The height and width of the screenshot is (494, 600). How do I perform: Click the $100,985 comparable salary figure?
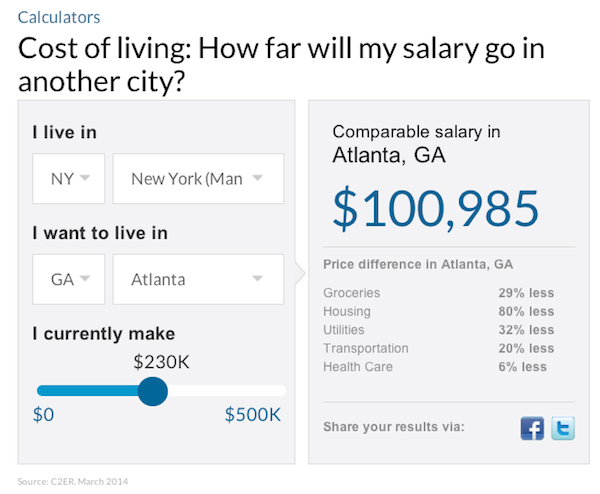(x=435, y=209)
